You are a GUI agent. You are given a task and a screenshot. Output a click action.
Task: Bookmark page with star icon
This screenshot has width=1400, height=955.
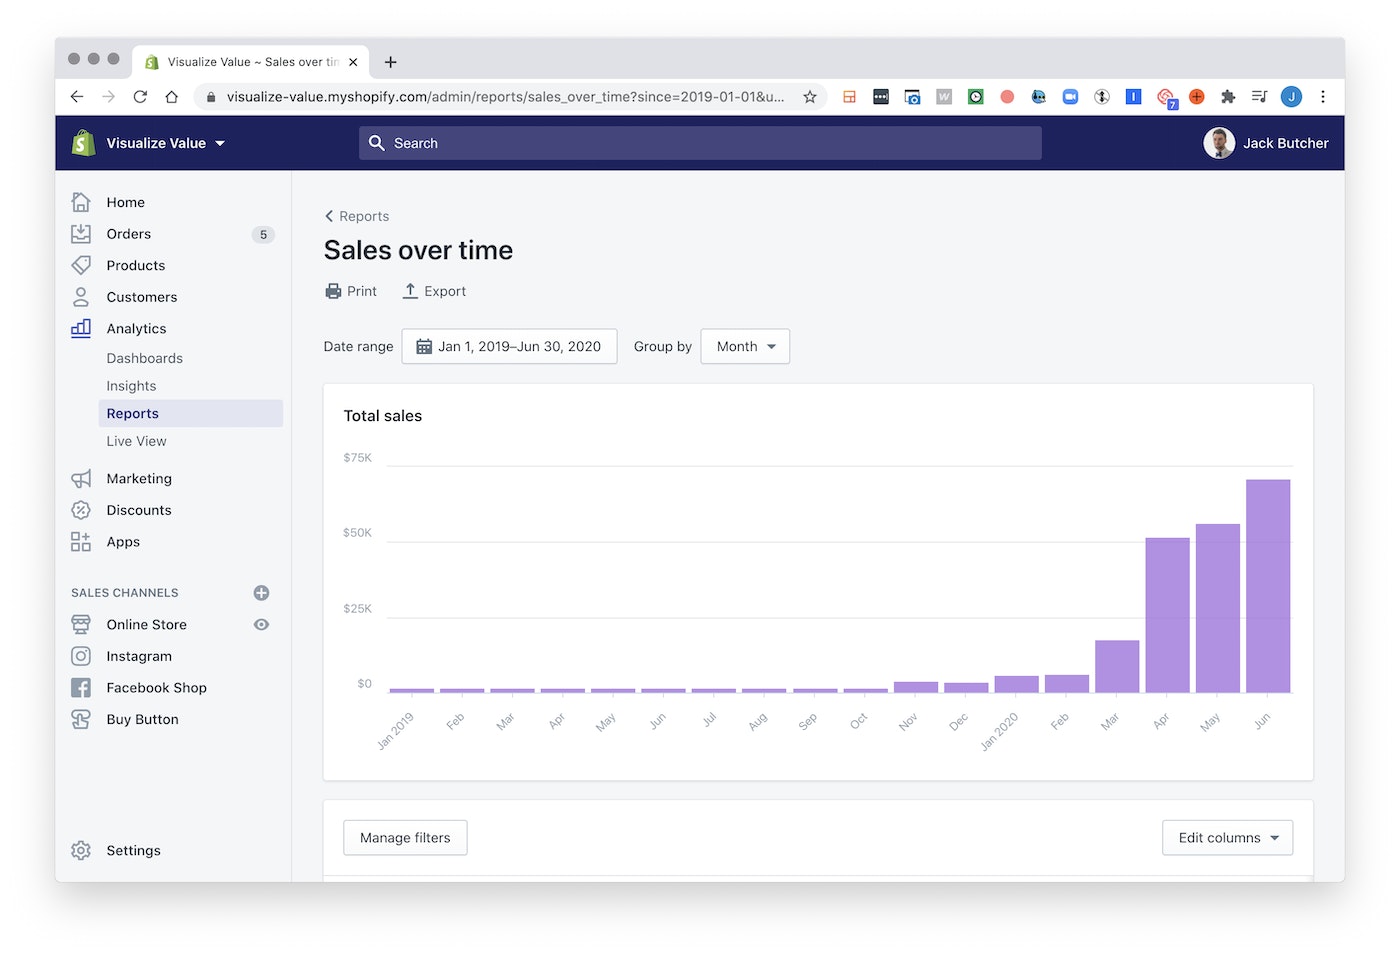point(810,97)
